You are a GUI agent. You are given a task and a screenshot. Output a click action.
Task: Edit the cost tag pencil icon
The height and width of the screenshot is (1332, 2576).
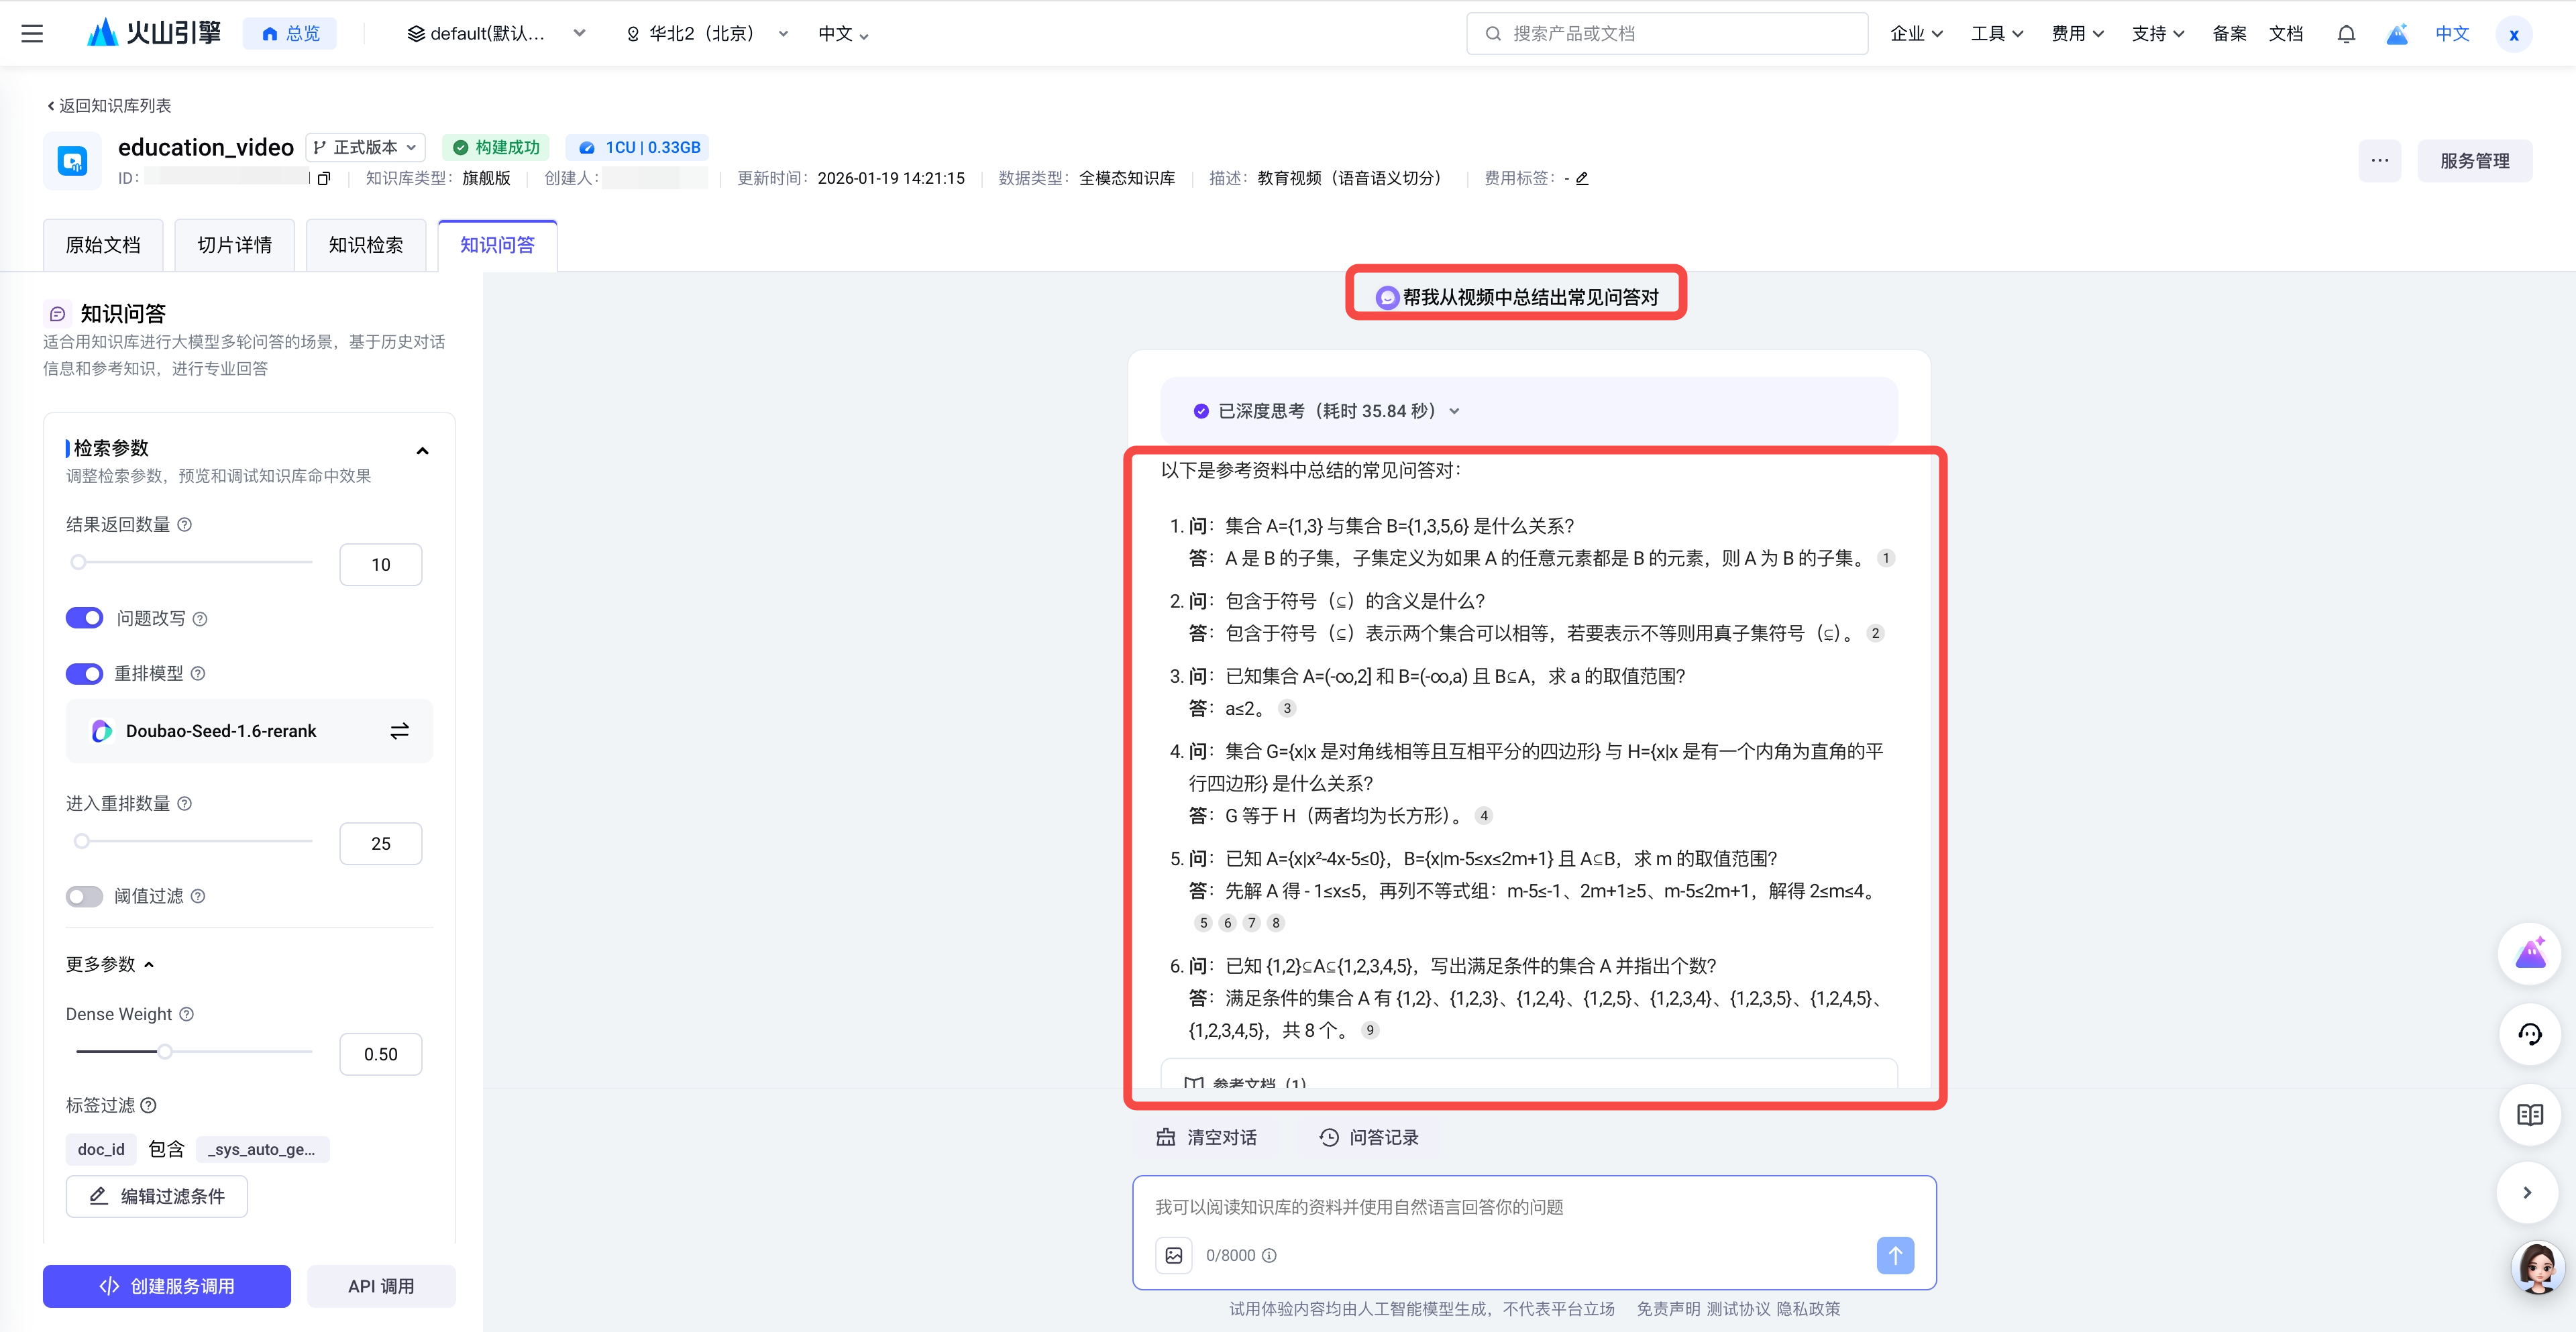1582,179
